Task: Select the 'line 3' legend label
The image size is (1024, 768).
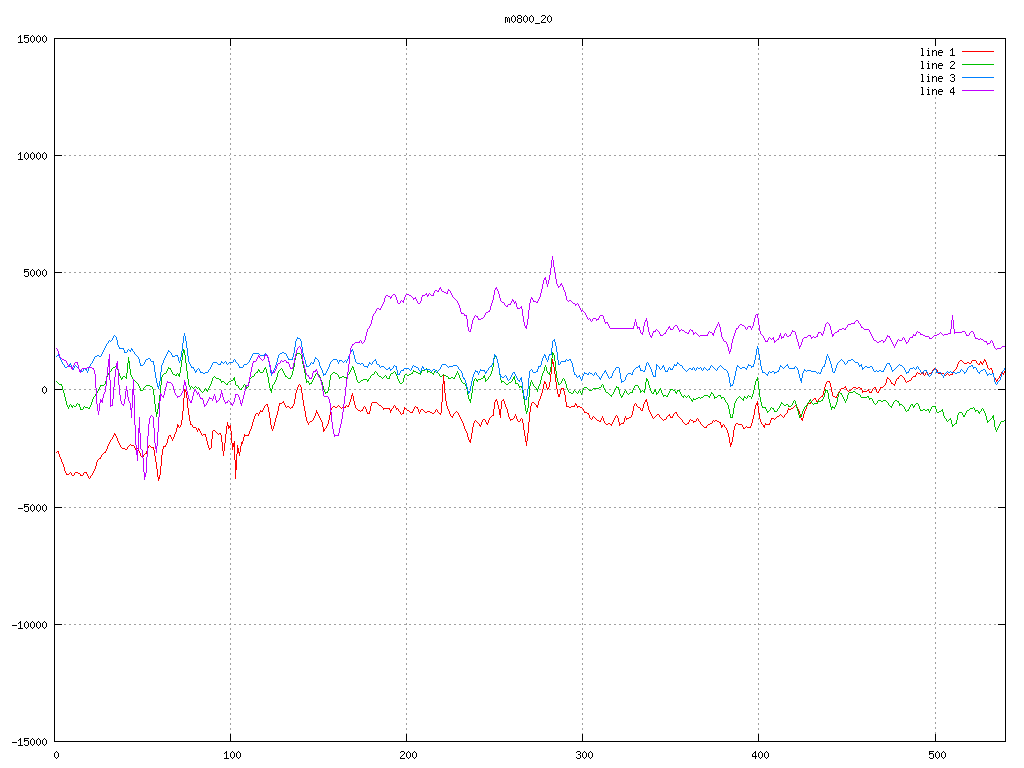Action: [937, 78]
